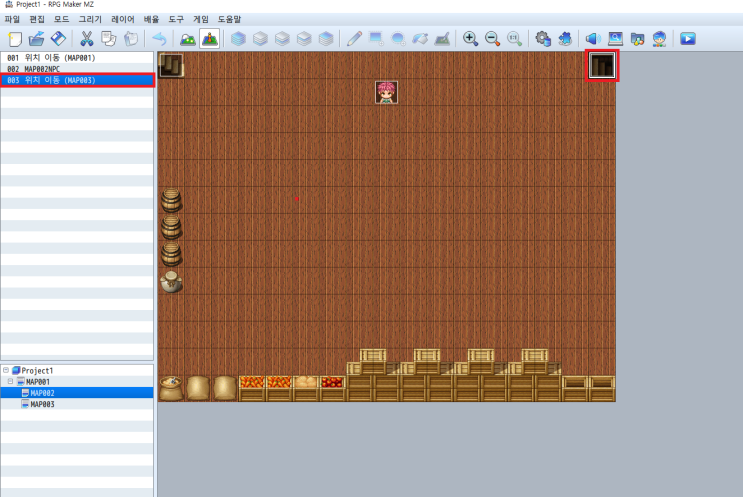Image resolution: width=743 pixels, height=497 pixels.
Task: Open the 게임 menu
Action: (x=201, y=19)
